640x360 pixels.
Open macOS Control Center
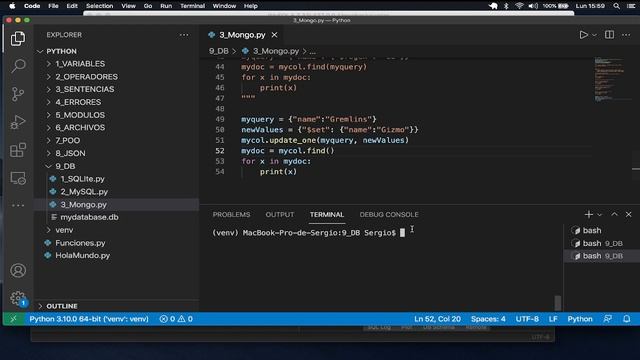tap(631, 6)
